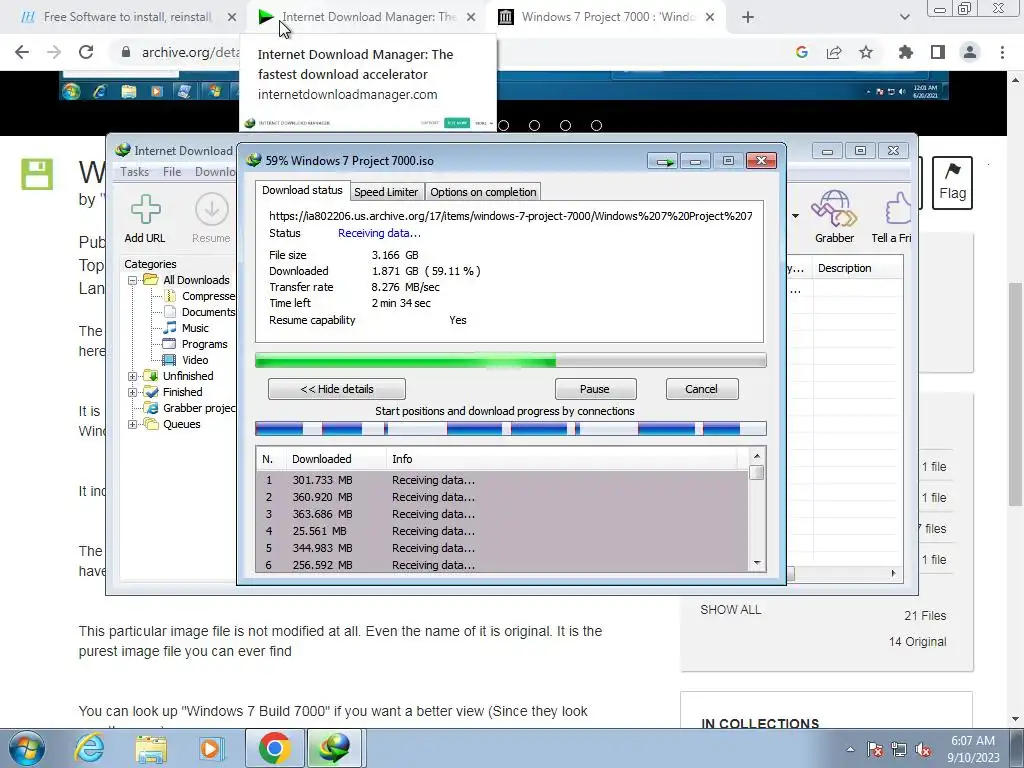Bookmark this page with the star icon

click(866, 52)
